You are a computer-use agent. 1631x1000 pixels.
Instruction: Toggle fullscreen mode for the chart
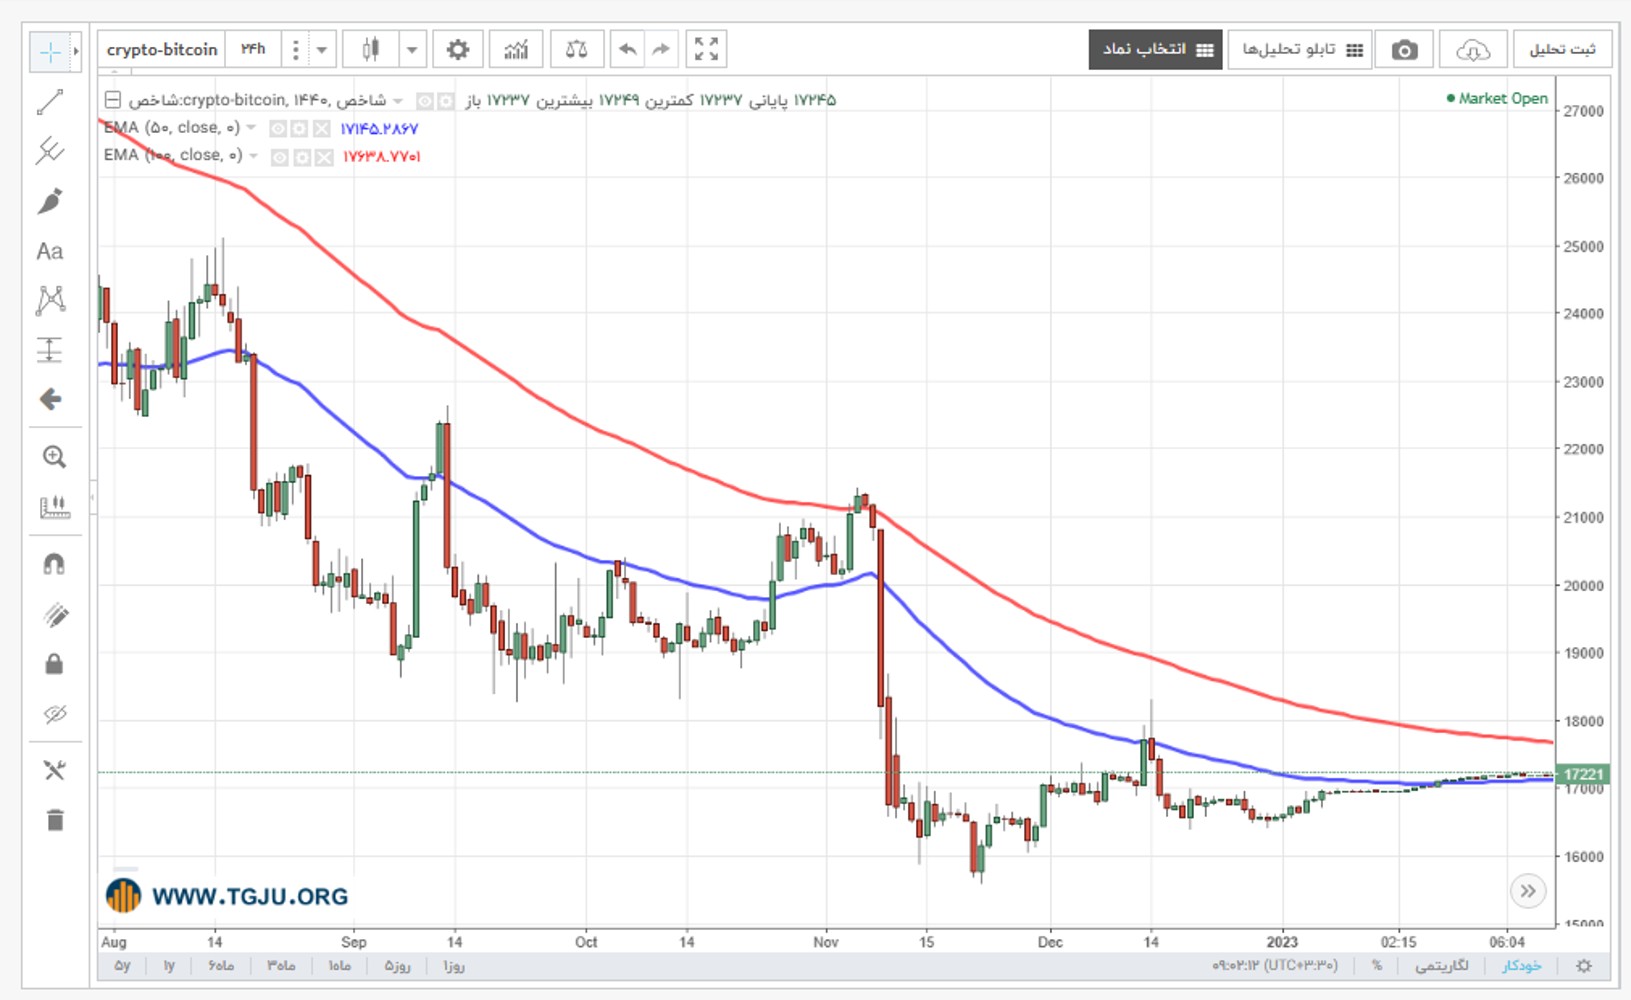706,49
